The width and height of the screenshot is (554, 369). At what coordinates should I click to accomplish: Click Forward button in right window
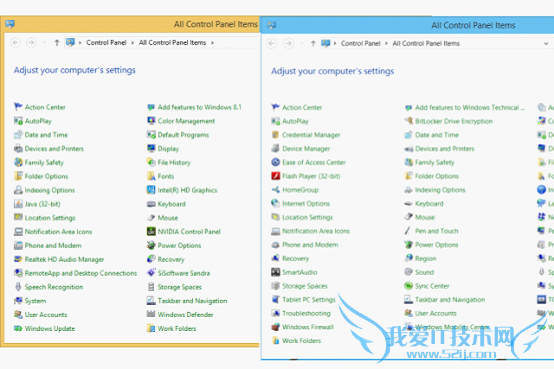click(x=289, y=43)
